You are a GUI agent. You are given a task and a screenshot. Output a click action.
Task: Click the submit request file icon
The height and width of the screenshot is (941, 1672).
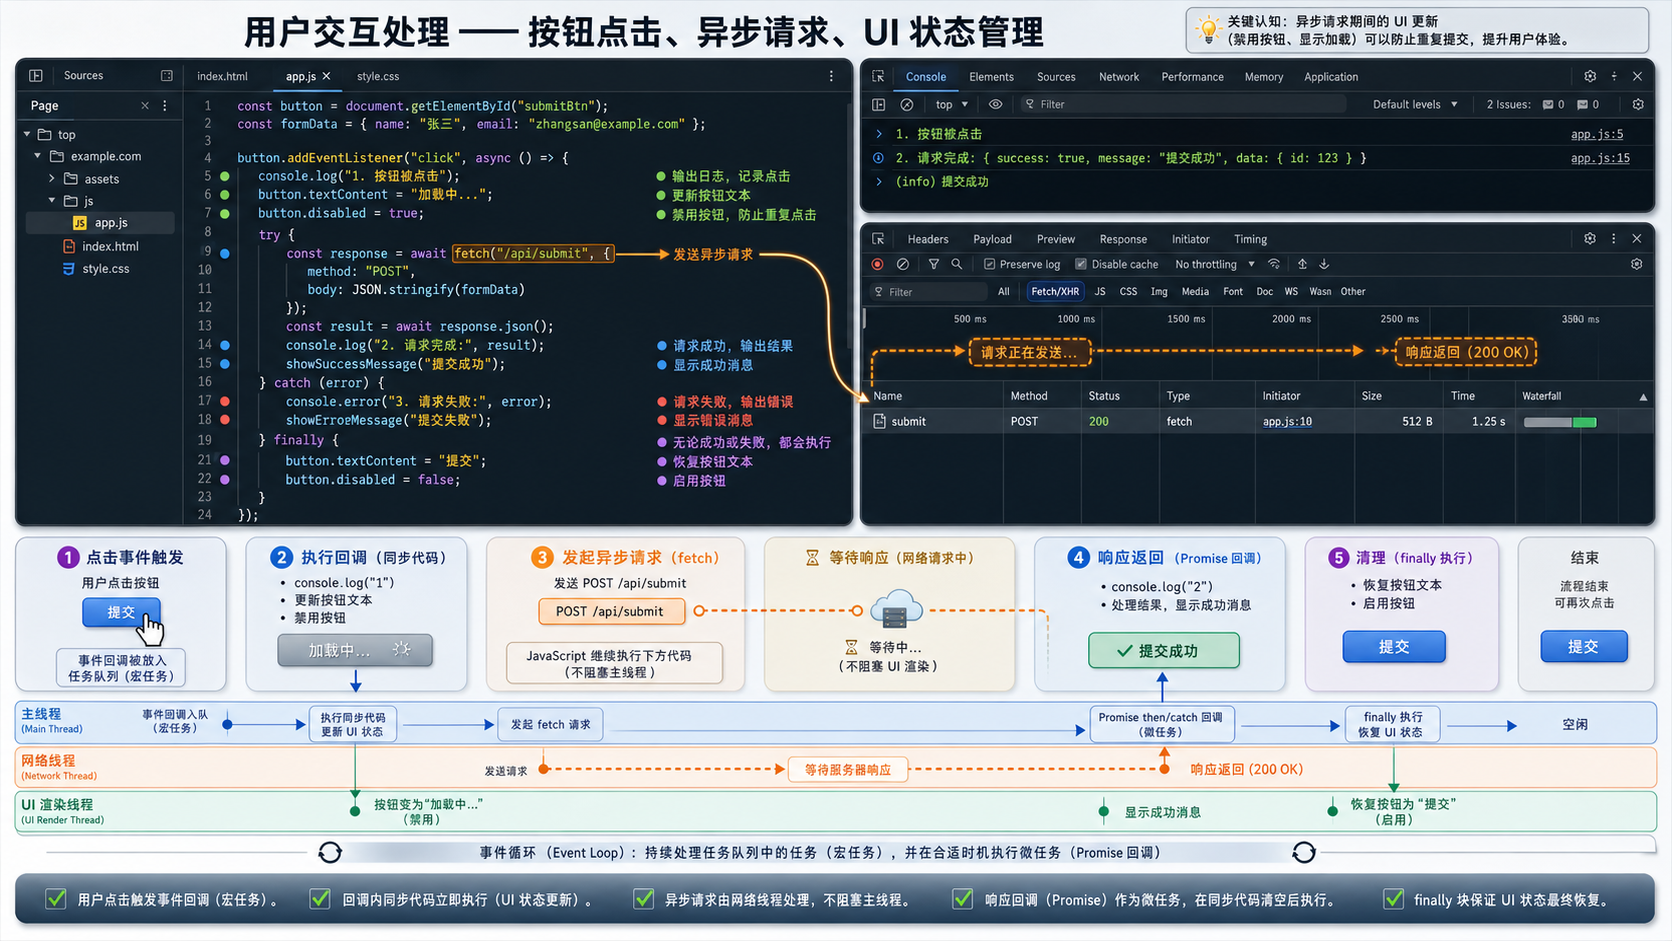(880, 421)
